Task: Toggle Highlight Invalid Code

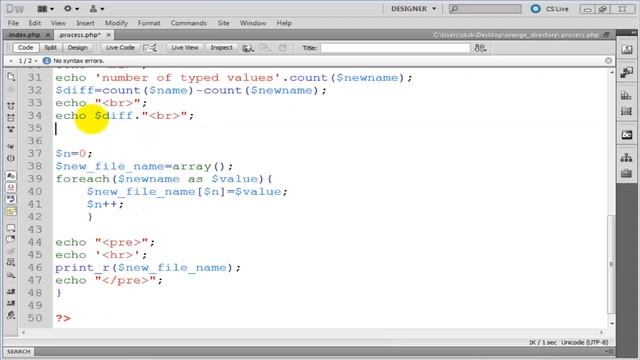Action: point(11,187)
